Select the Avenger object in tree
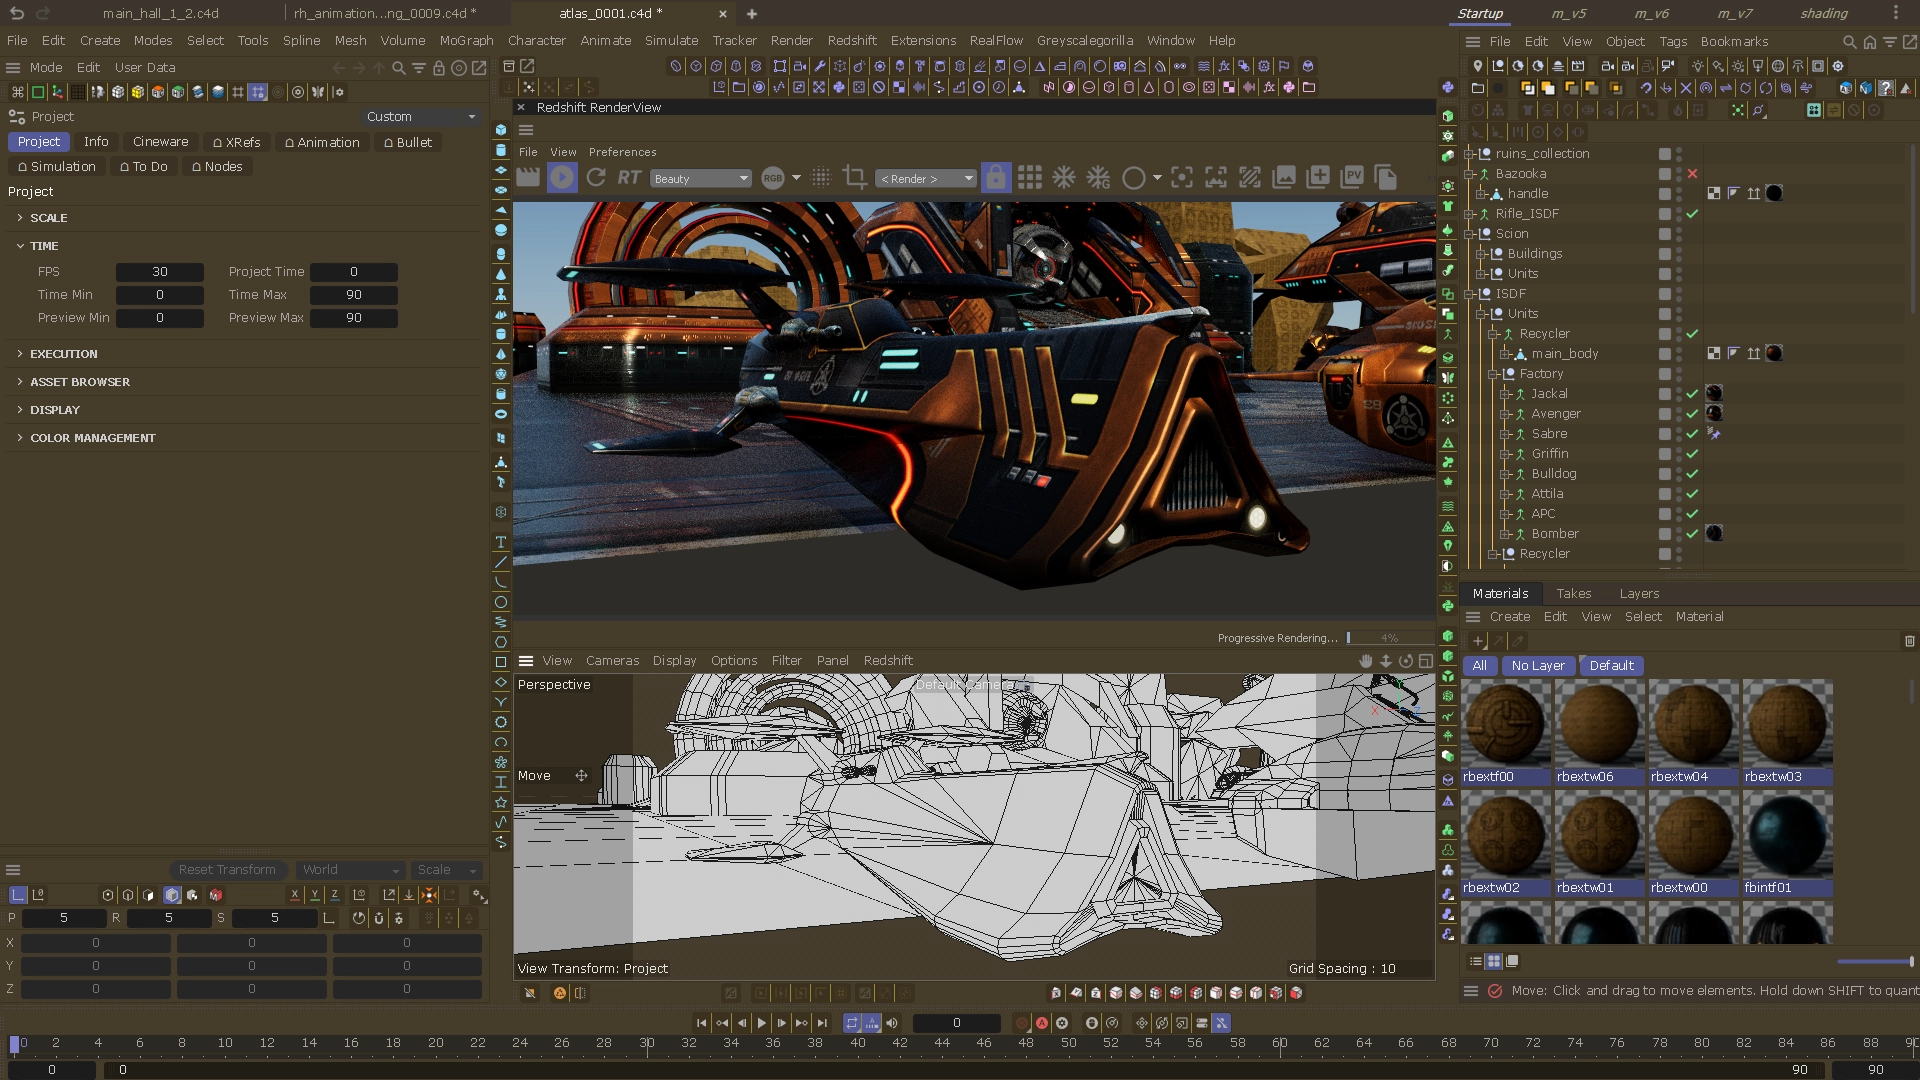The image size is (1920, 1080). point(1555,414)
